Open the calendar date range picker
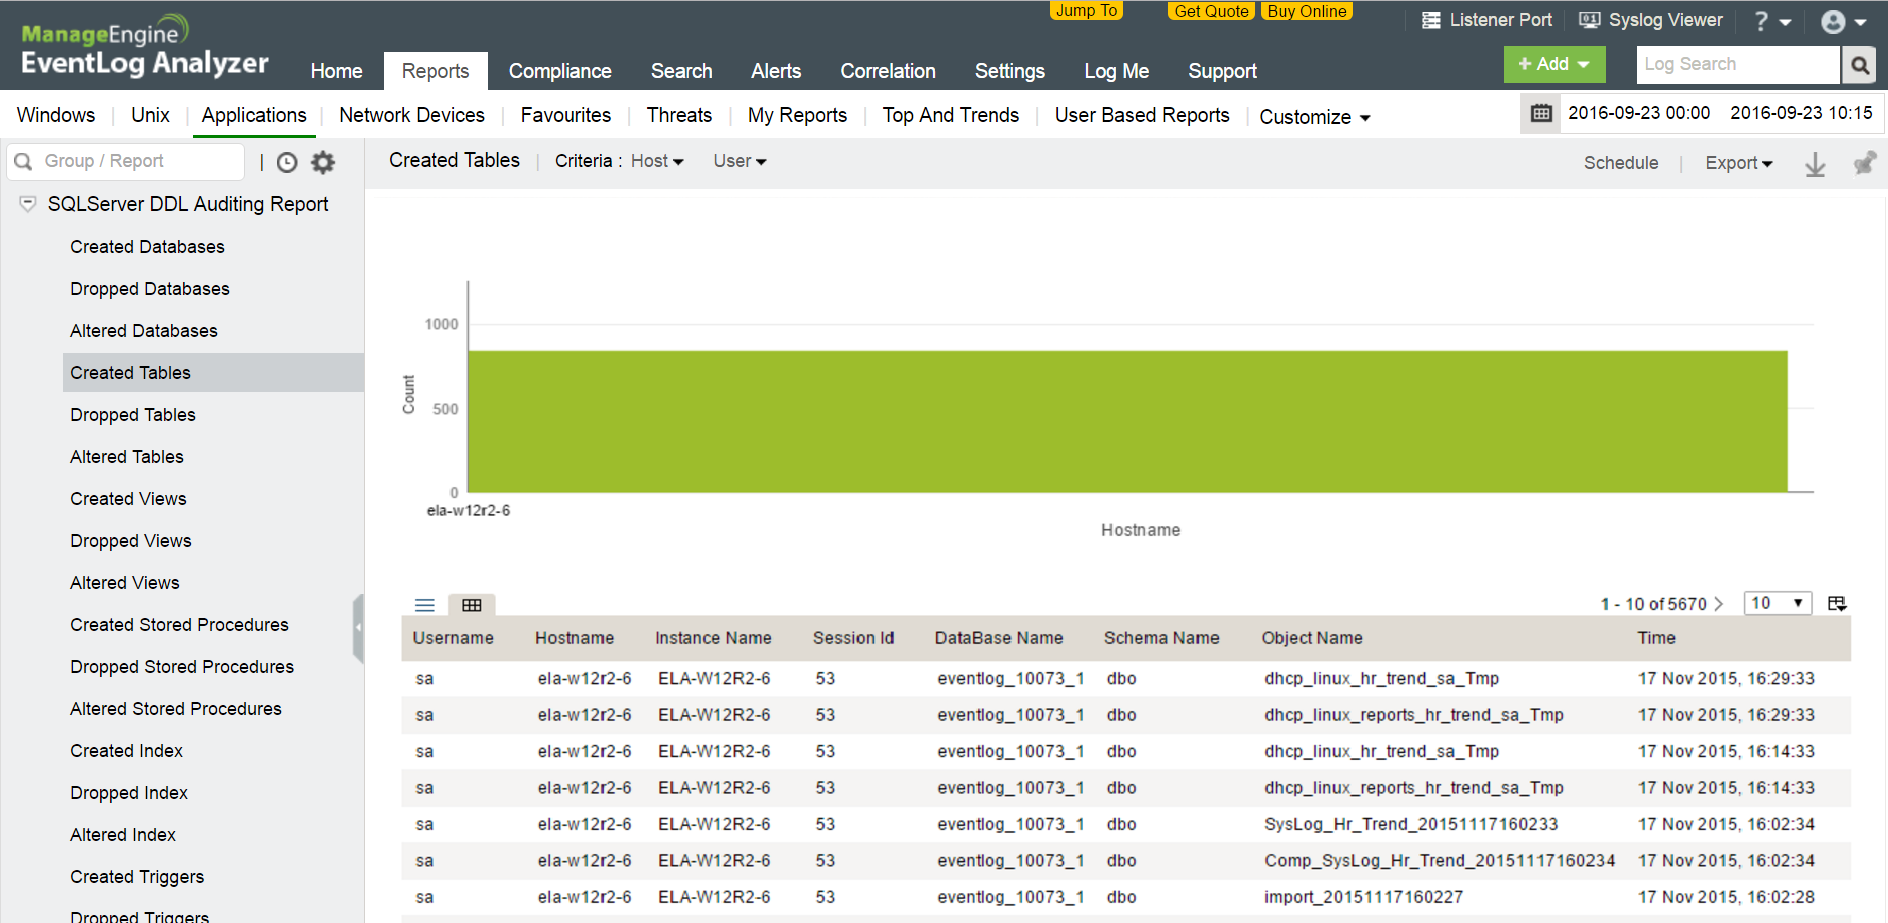The height and width of the screenshot is (923, 1888). point(1541,113)
